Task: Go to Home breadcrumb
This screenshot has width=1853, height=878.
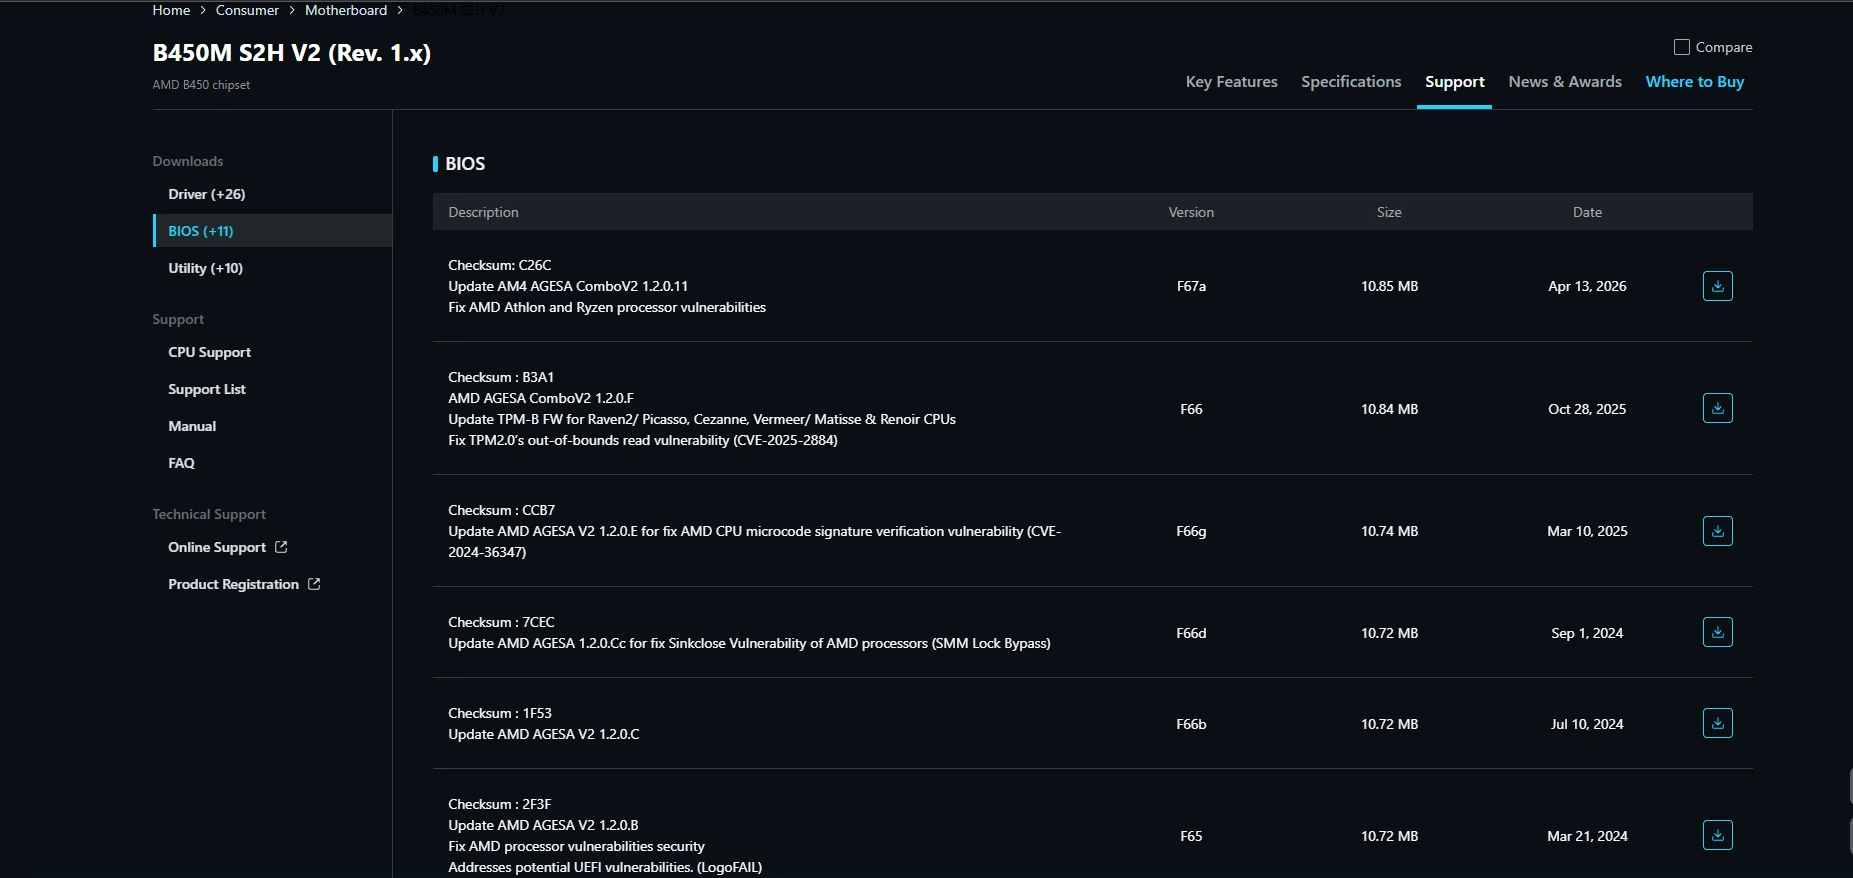Action: (171, 10)
